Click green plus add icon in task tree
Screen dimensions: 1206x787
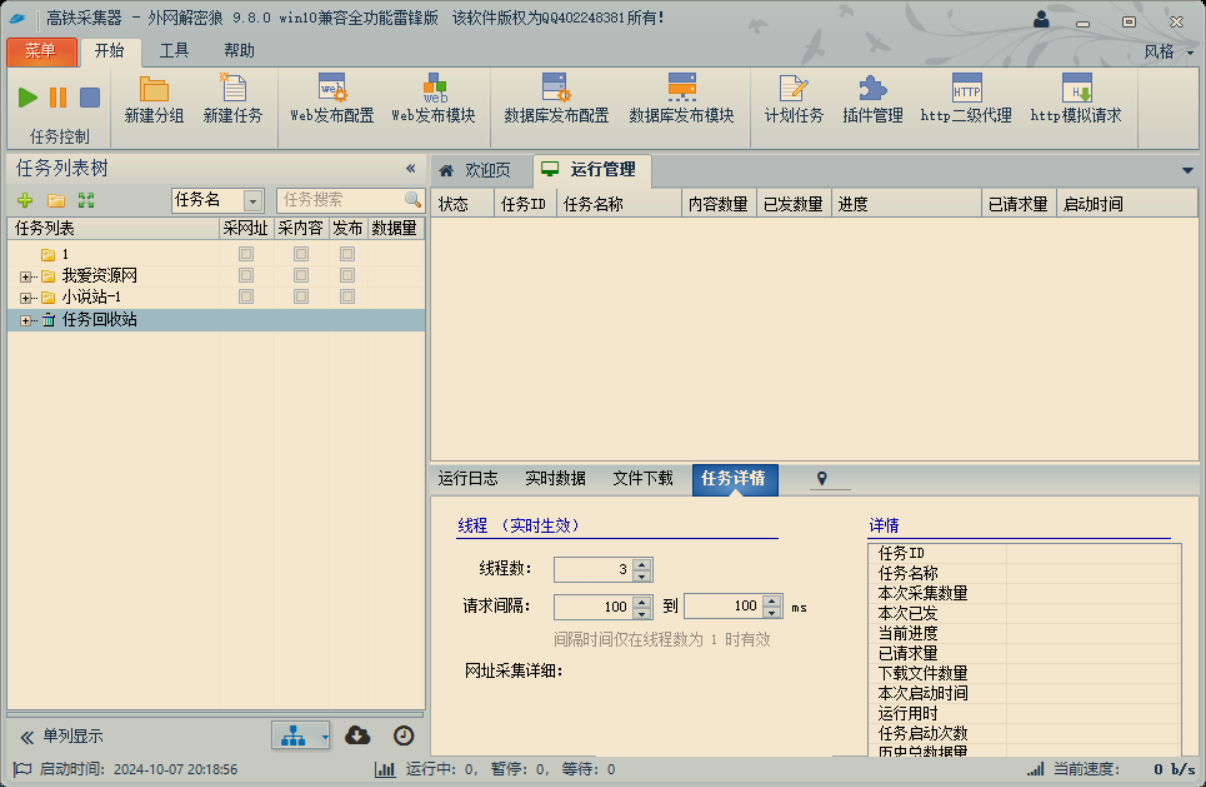(25, 201)
